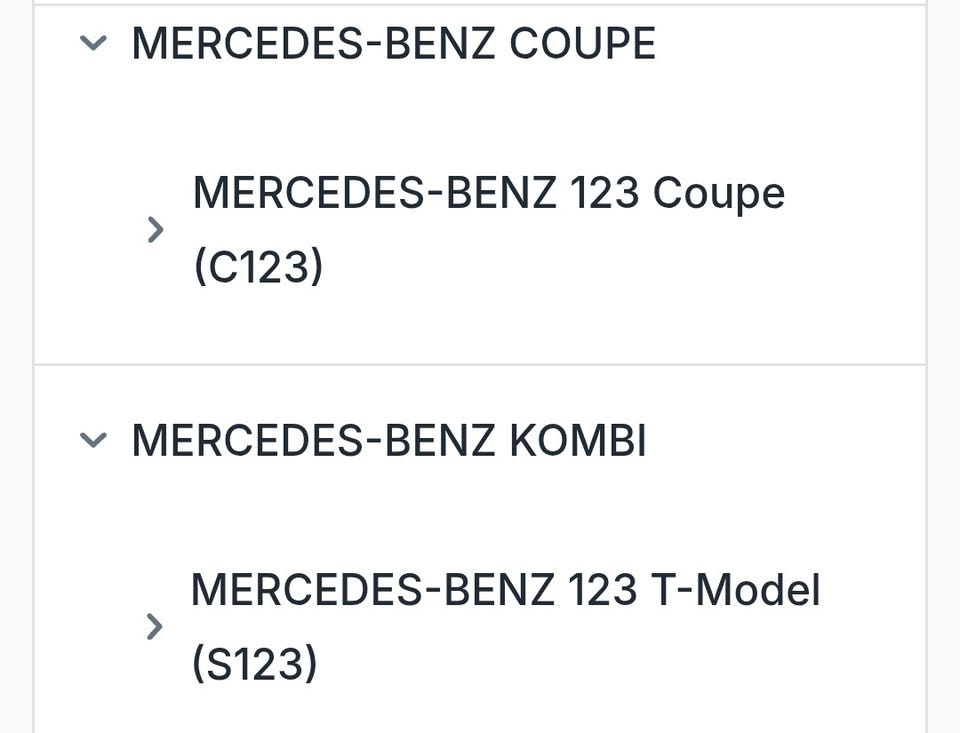Click the (S123) model code text
Screen dimensions: 960x733
point(254,665)
